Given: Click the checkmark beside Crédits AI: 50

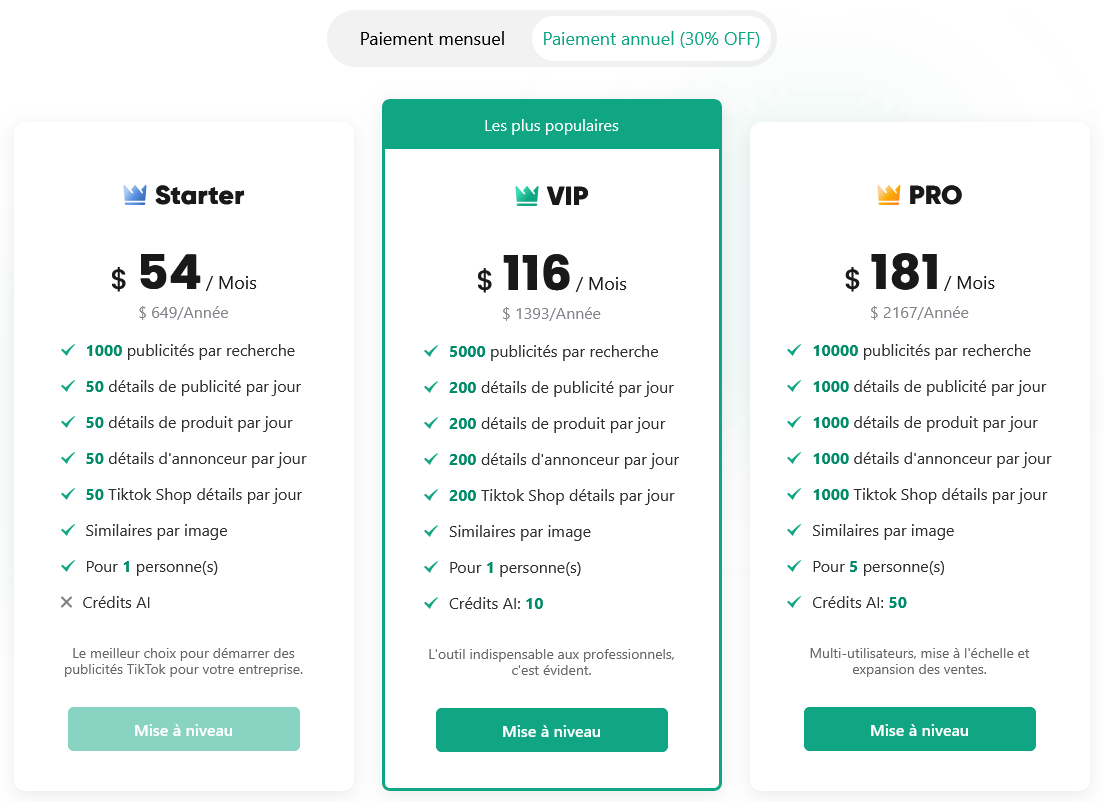Looking at the screenshot, I should click(x=794, y=603).
